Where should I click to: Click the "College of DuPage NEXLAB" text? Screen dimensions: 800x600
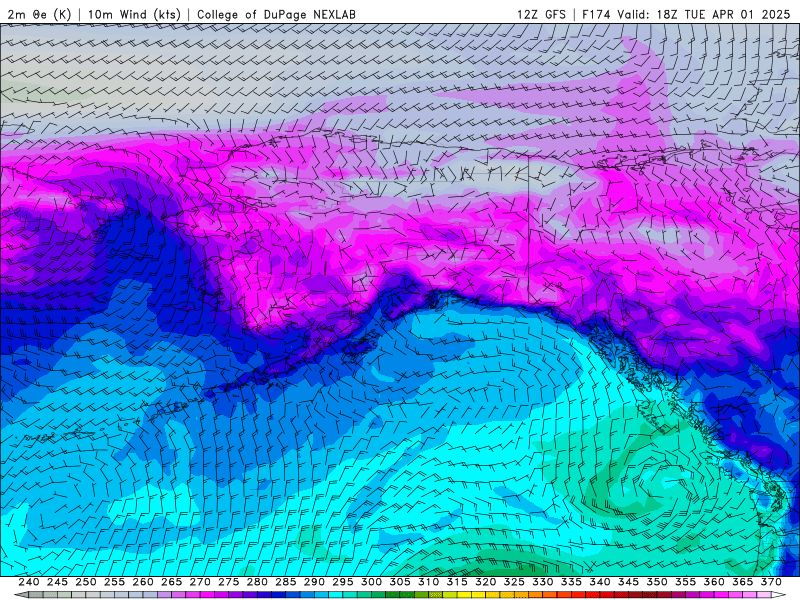(276, 14)
